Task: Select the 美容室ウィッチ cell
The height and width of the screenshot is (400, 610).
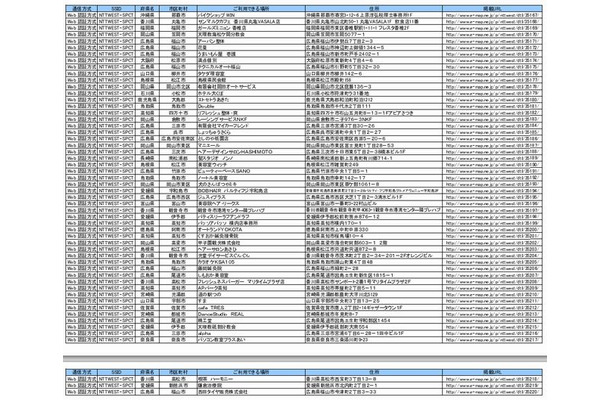Action: tap(251, 165)
